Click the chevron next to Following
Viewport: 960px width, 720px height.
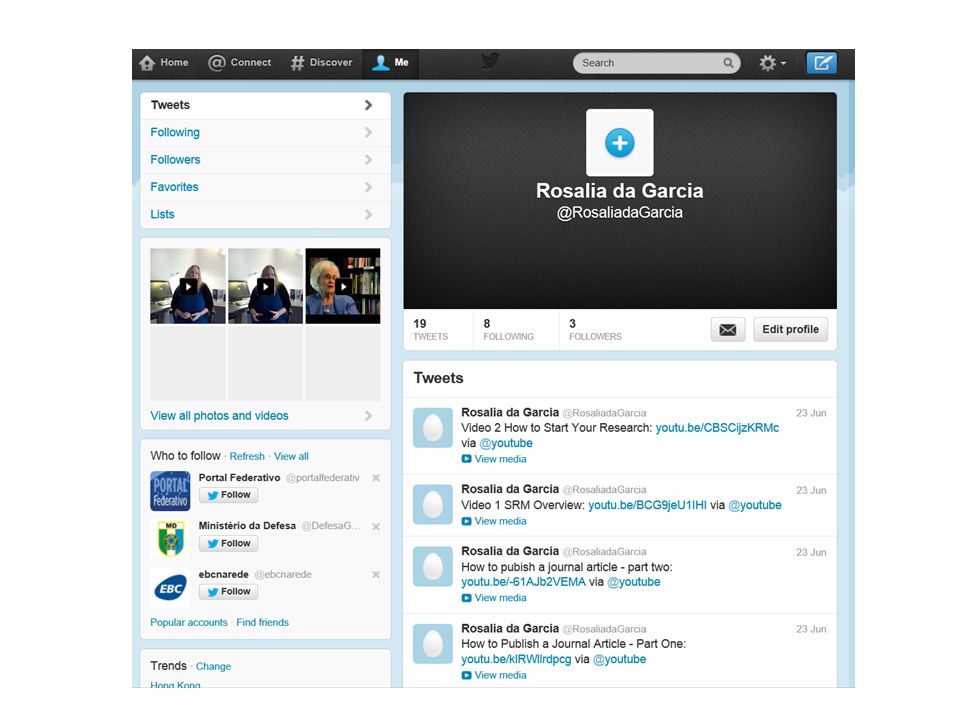tap(368, 132)
